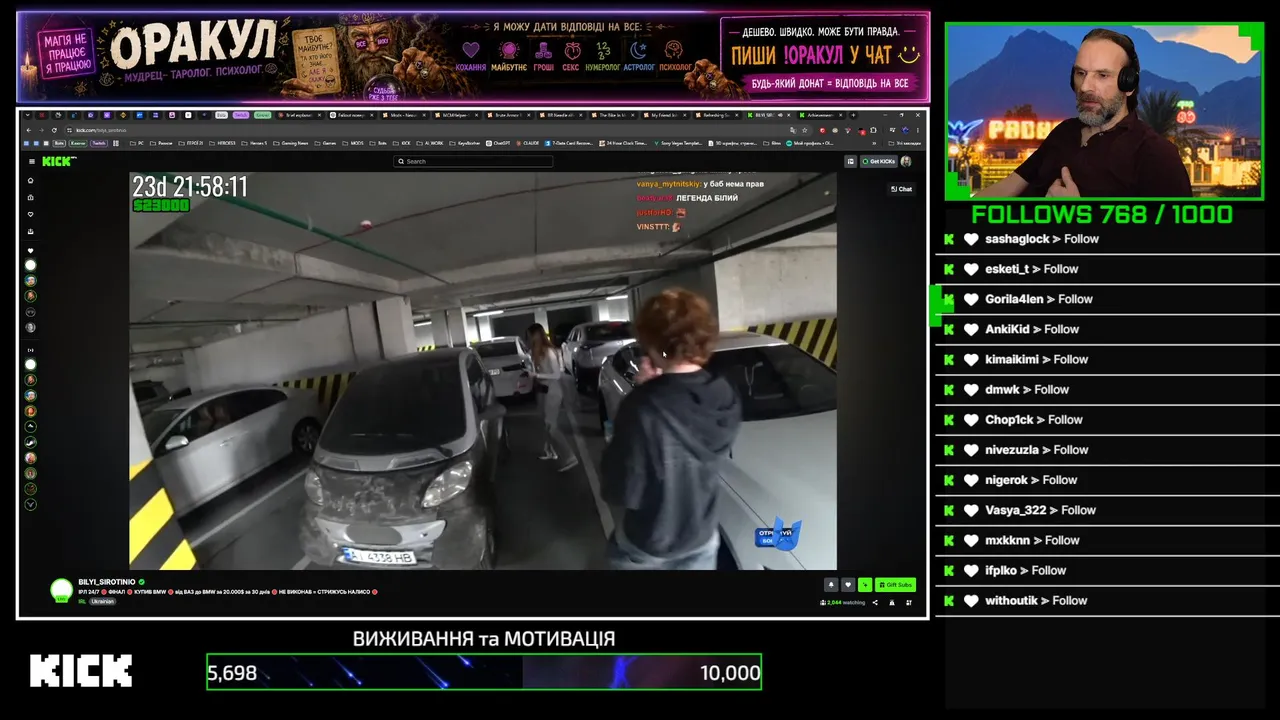Image resolution: width=1280 pixels, height=720 pixels.
Task: Click the AnkiKid follow alert row
Action: coord(1107,329)
